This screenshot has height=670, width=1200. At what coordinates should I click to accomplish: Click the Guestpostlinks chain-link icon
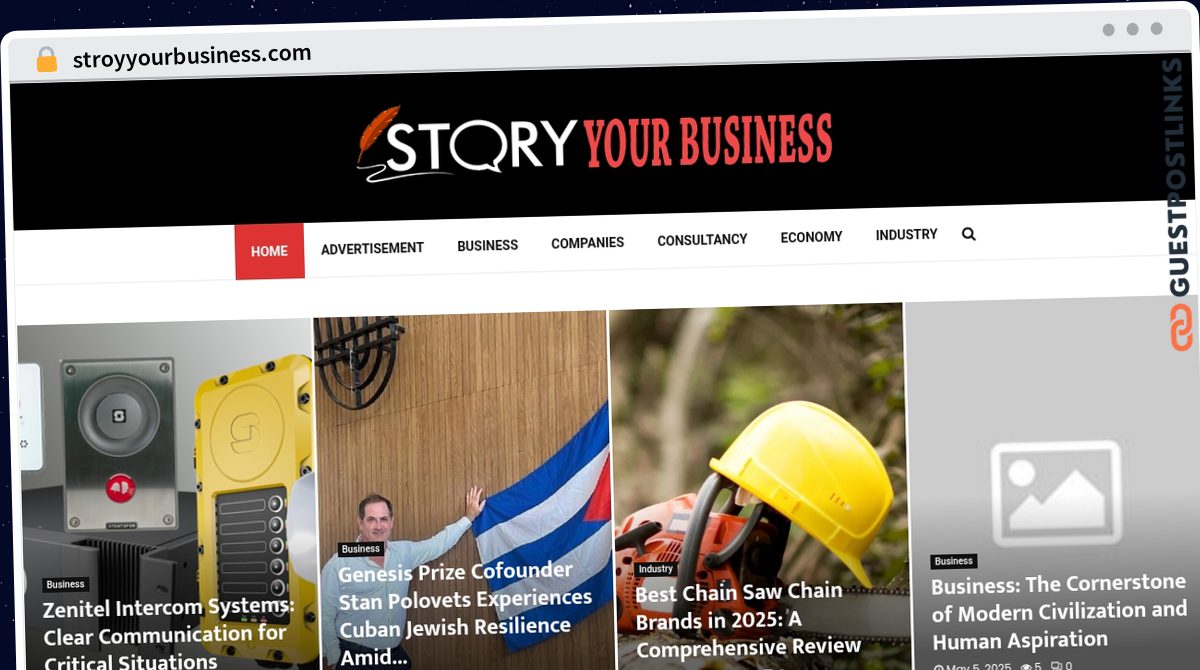(x=1181, y=326)
